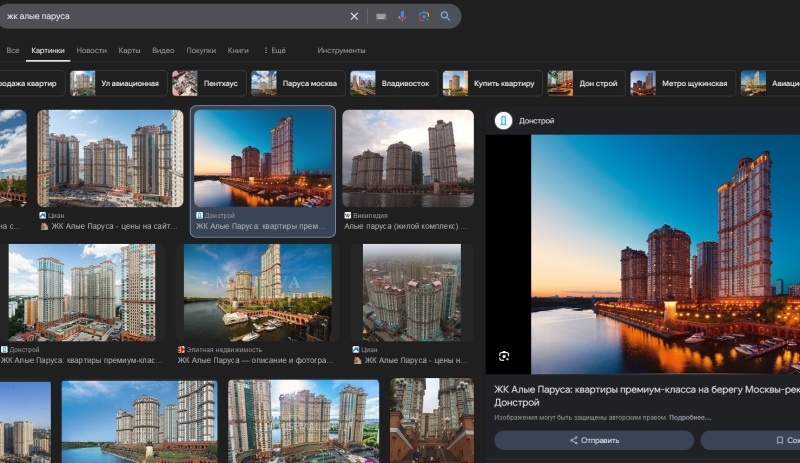This screenshot has height=463, width=800.
Task: Open the Циан thumbnail of towers in daylight
Action: (x=110, y=158)
